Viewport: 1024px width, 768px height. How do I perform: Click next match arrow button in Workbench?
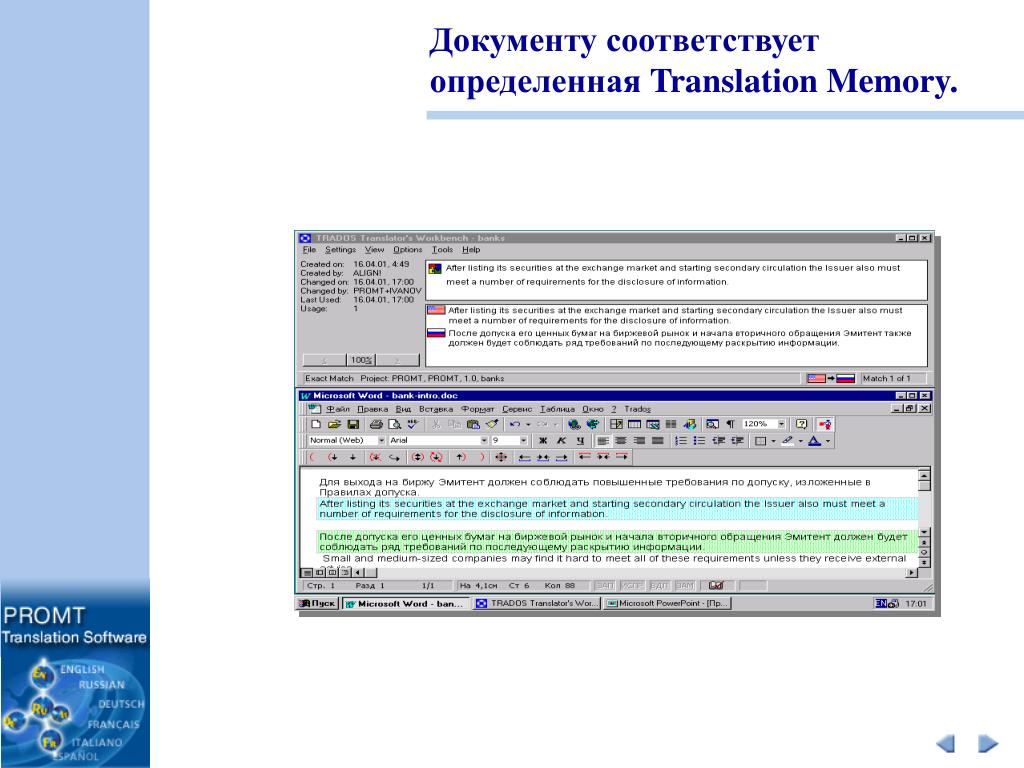tap(397, 360)
